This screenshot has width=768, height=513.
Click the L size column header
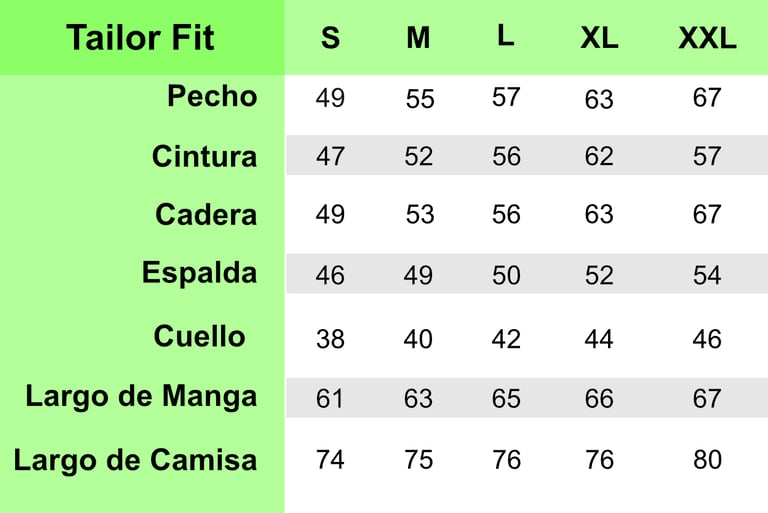(506, 35)
